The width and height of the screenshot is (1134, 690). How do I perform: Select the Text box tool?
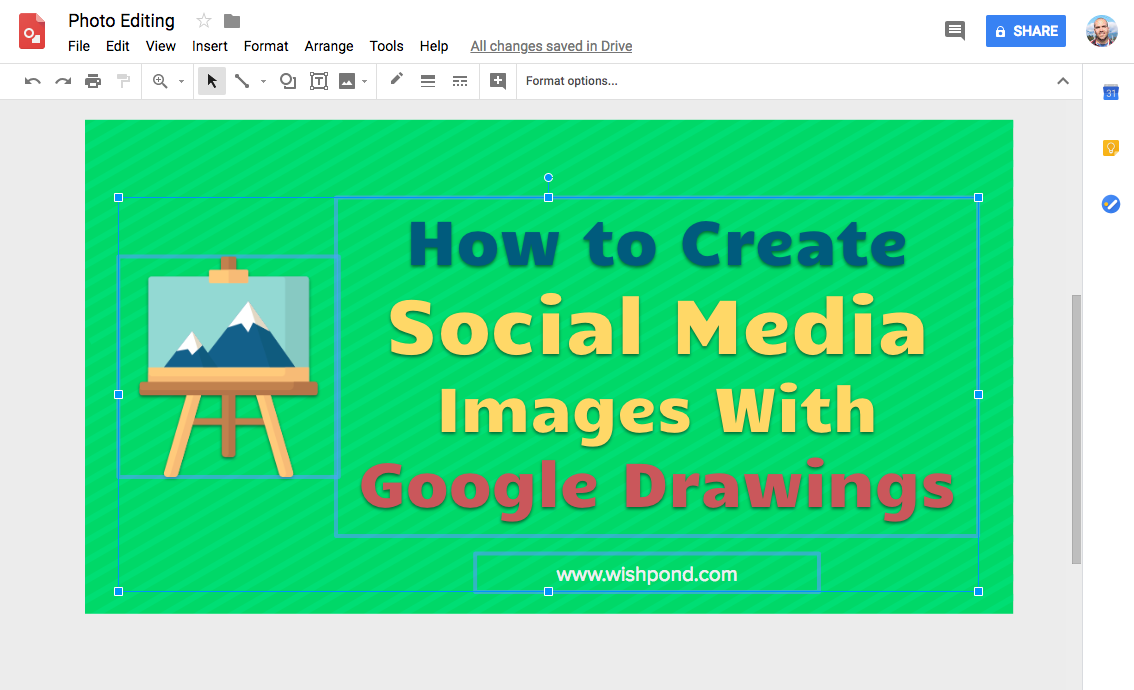point(318,81)
